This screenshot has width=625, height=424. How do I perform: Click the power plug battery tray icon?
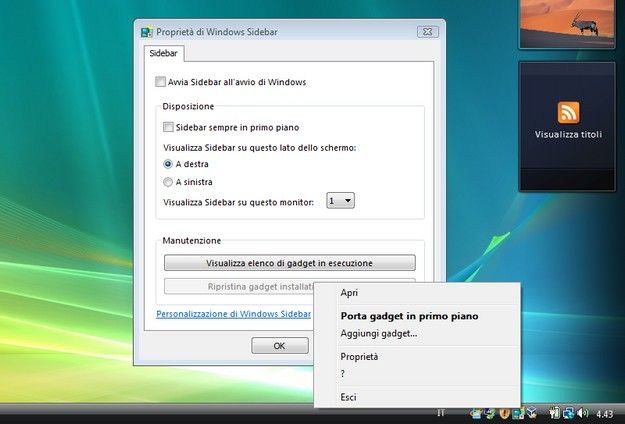coord(554,414)
